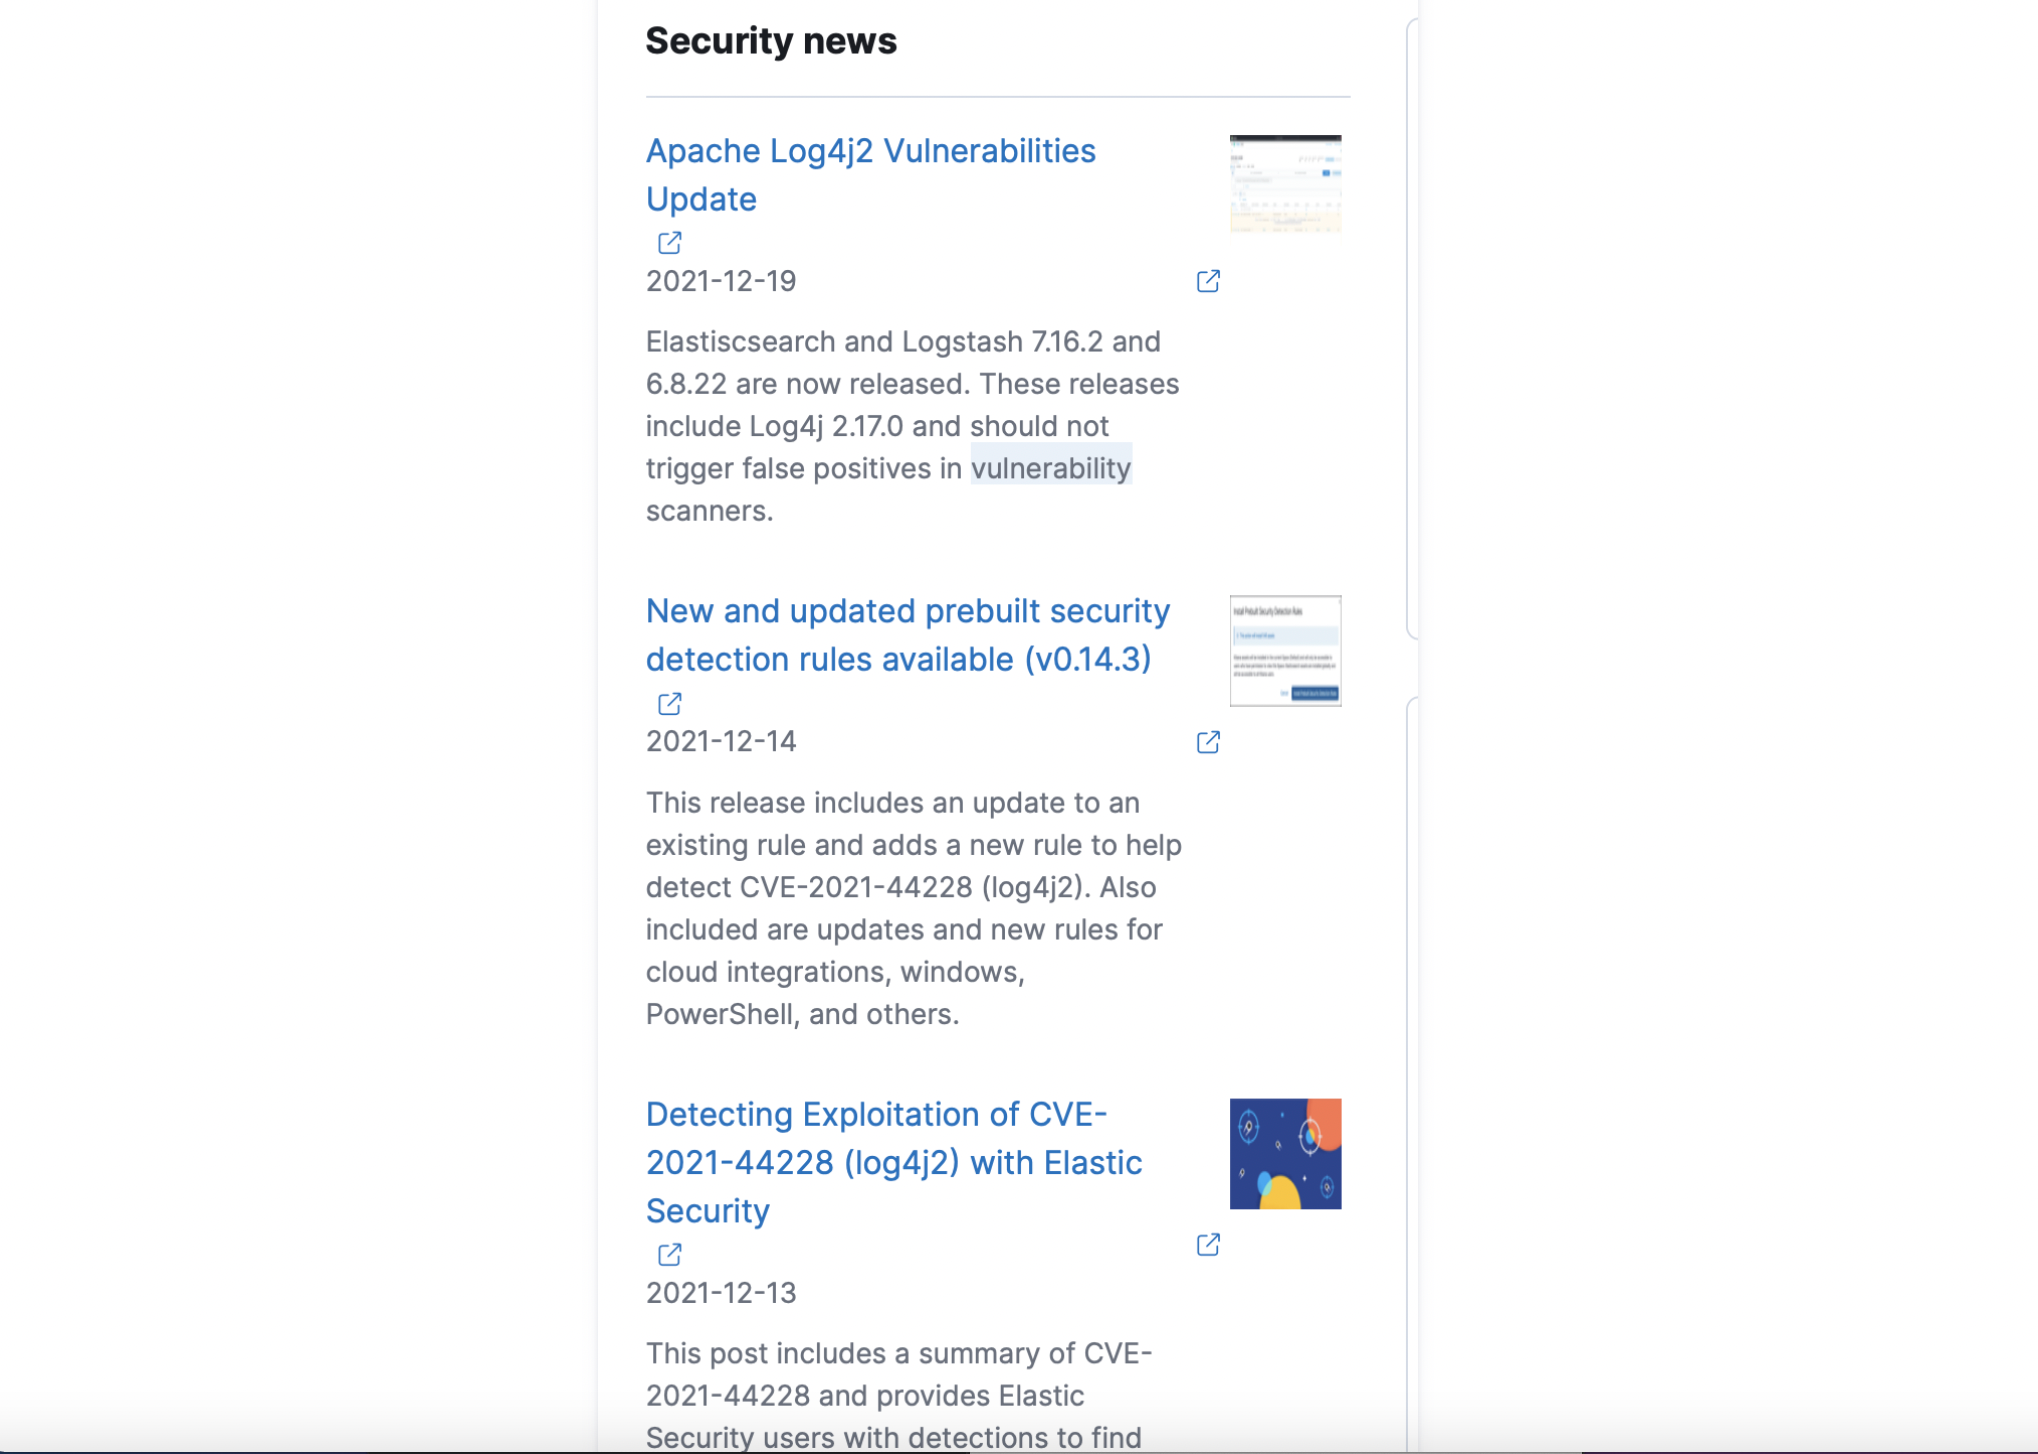Click the 2021-12-19 date text
Viewport: 2038px width, 1454px height.
[721, 281]
